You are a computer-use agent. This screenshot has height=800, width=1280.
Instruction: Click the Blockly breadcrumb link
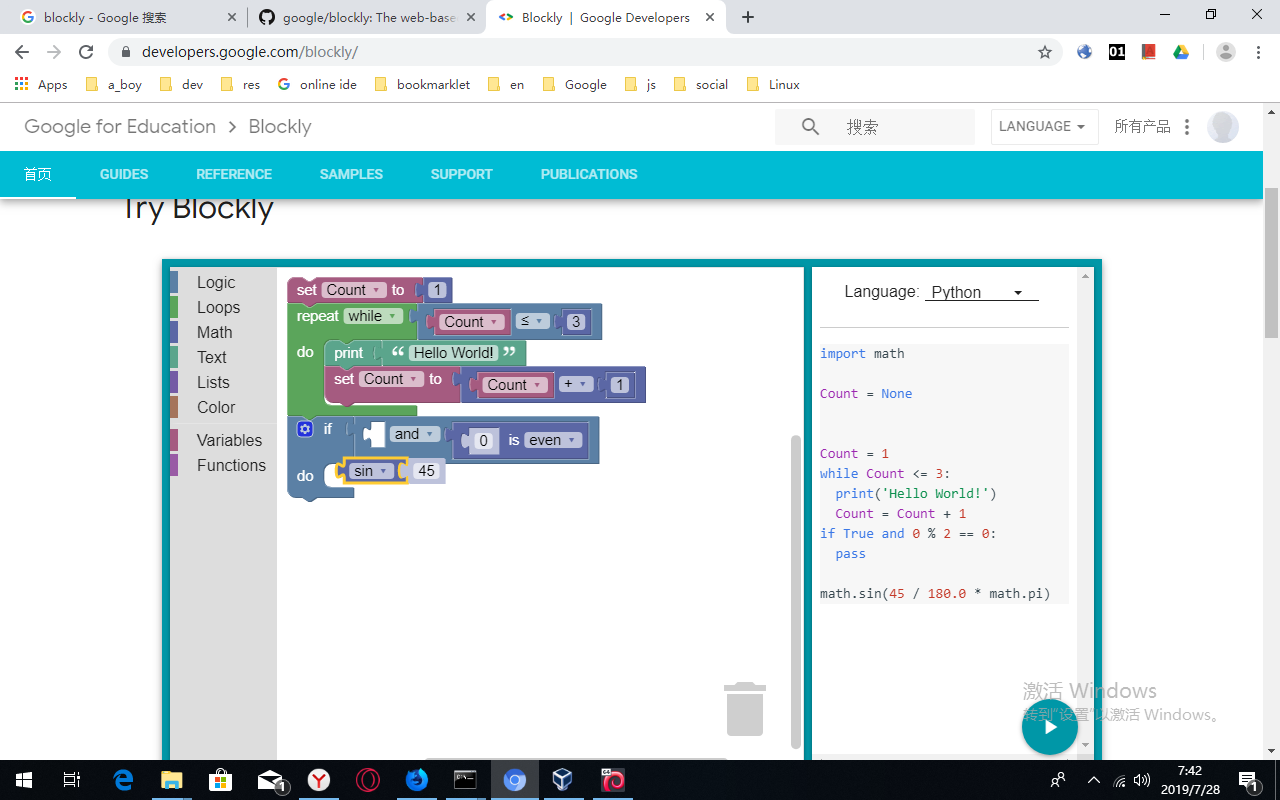tap(280, 127)
